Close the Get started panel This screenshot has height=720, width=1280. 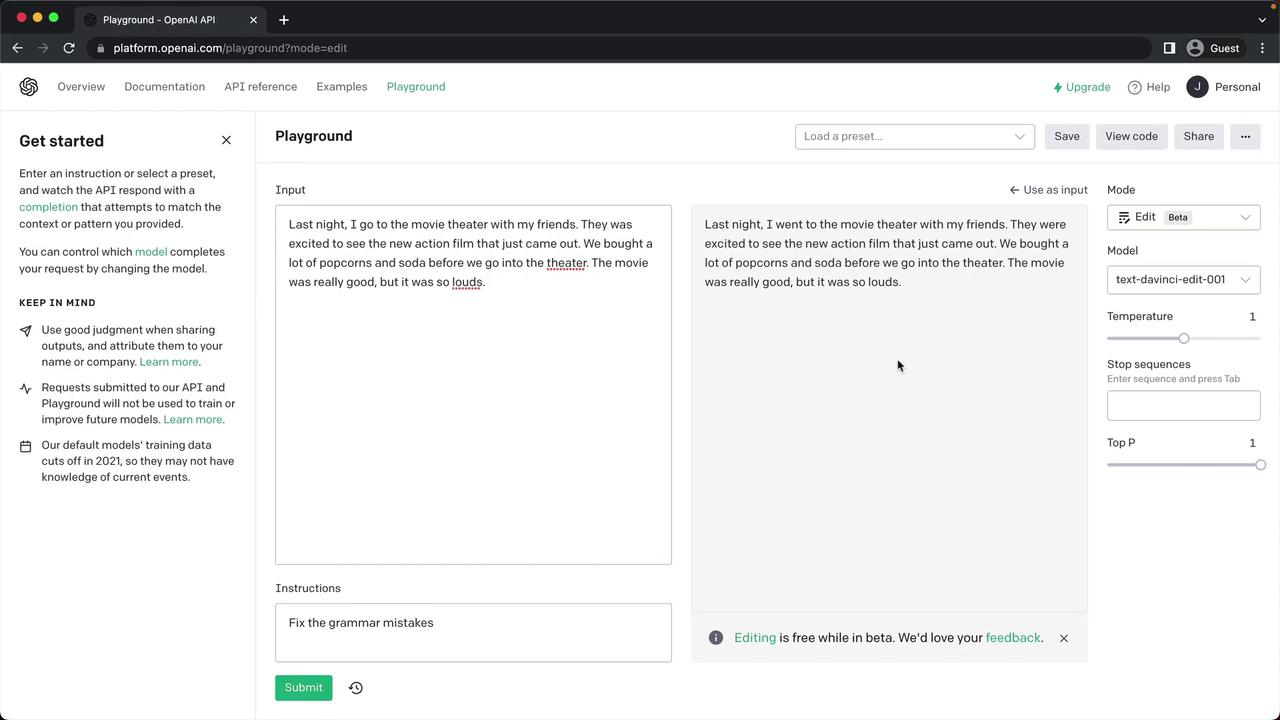tap(226, 140)
